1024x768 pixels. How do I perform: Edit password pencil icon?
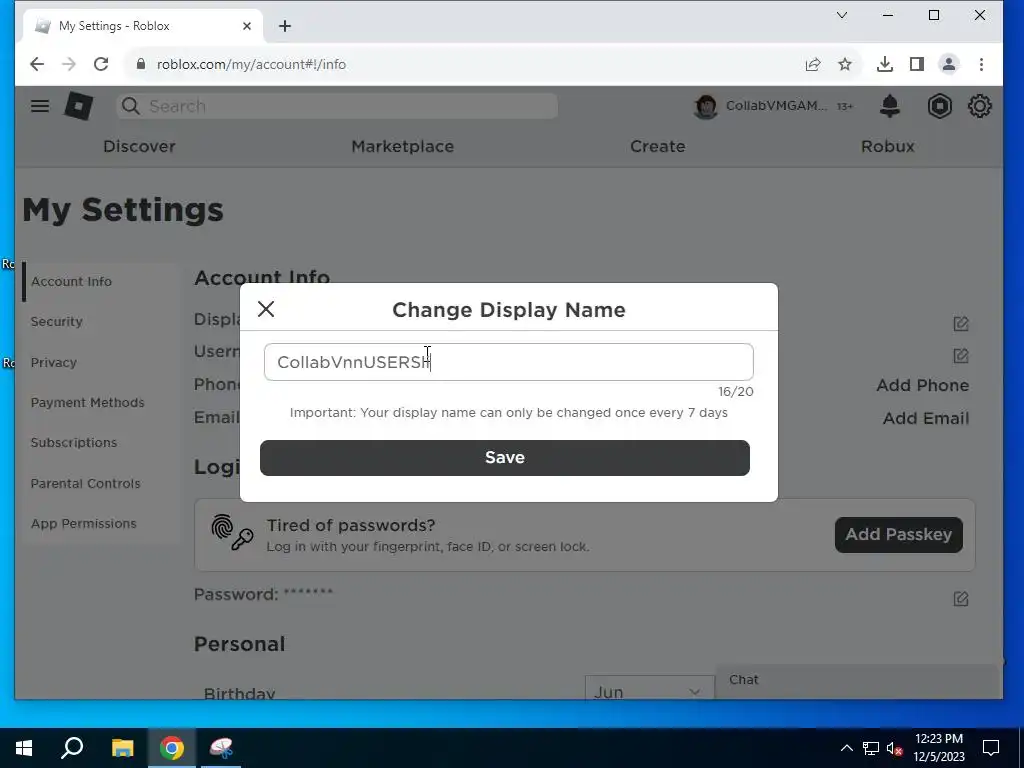coord(961,598)
